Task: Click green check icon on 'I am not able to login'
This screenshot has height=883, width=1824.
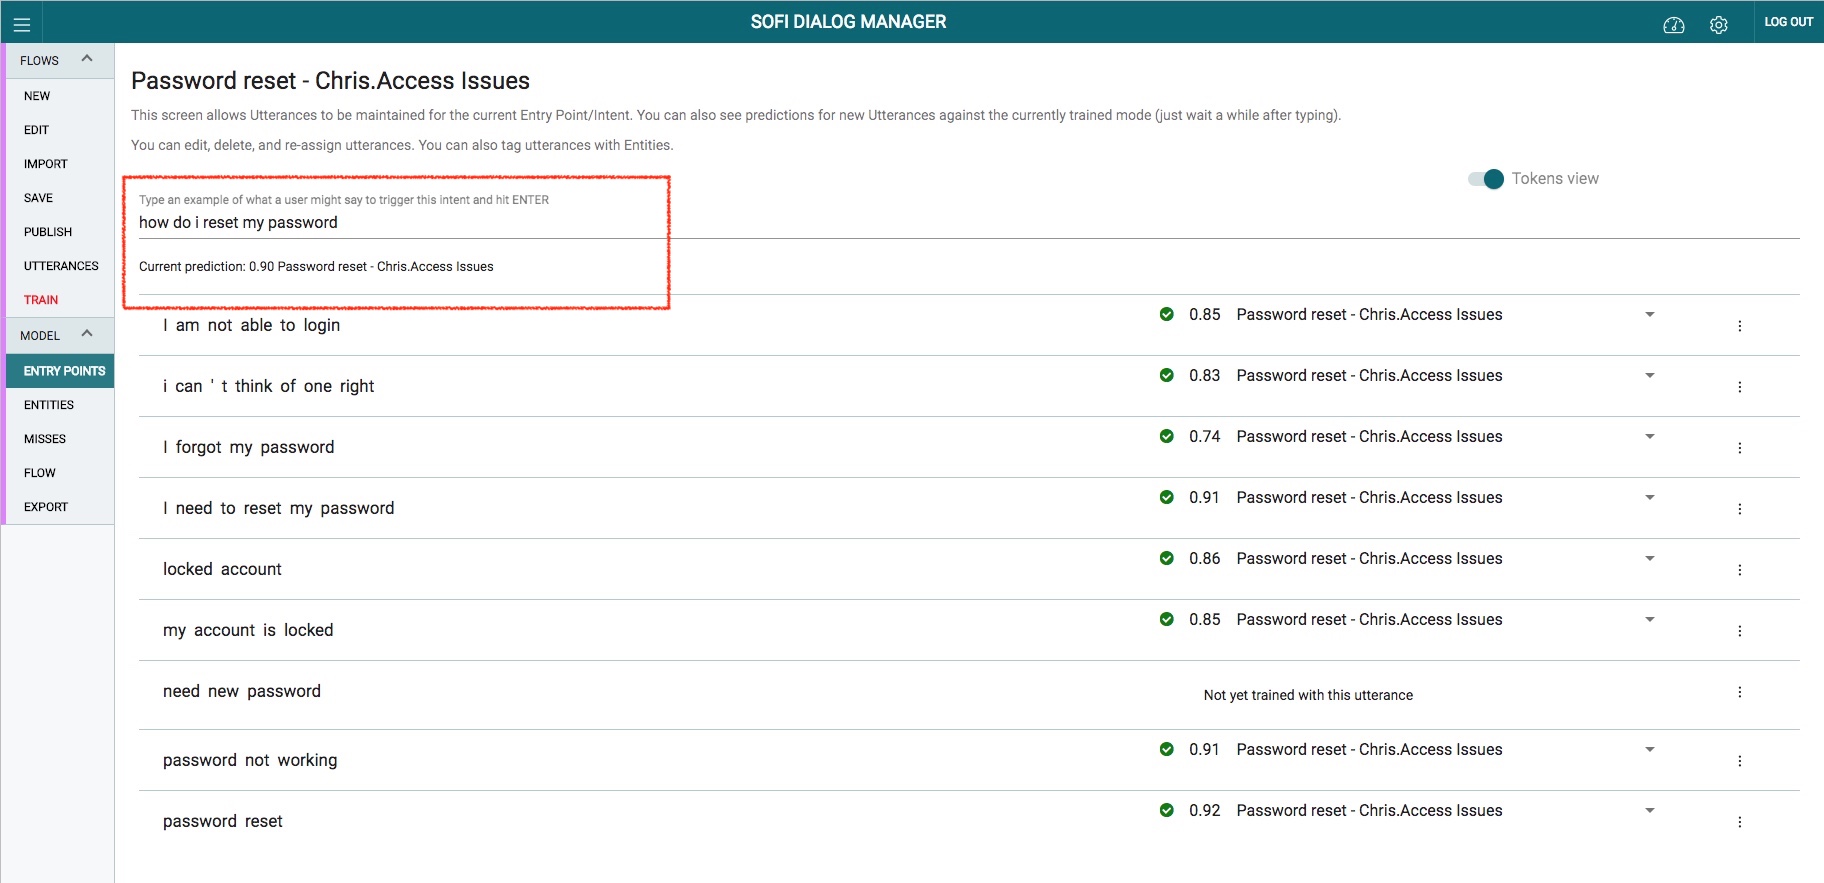Action: (x=1166, y=314)
